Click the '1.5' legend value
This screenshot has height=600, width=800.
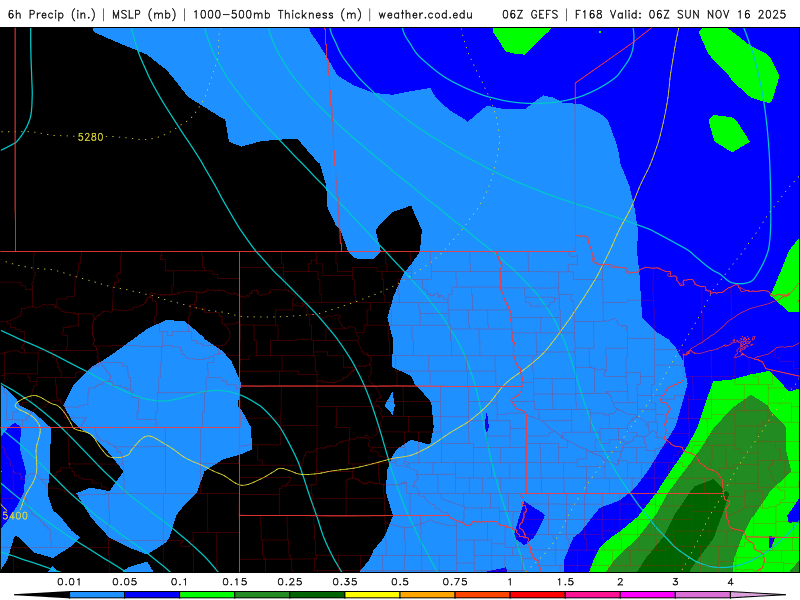565,582
